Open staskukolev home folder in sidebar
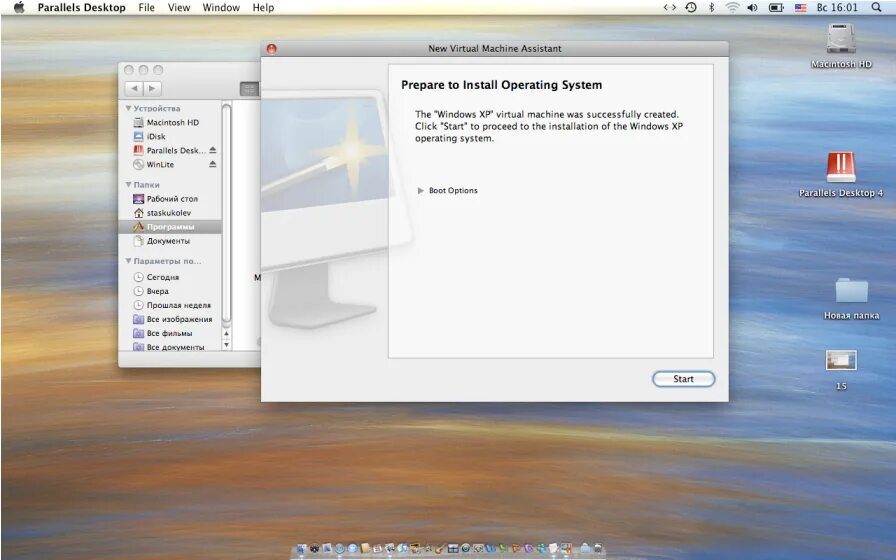This screenshot has height=560, width=896. coord(169,213)
